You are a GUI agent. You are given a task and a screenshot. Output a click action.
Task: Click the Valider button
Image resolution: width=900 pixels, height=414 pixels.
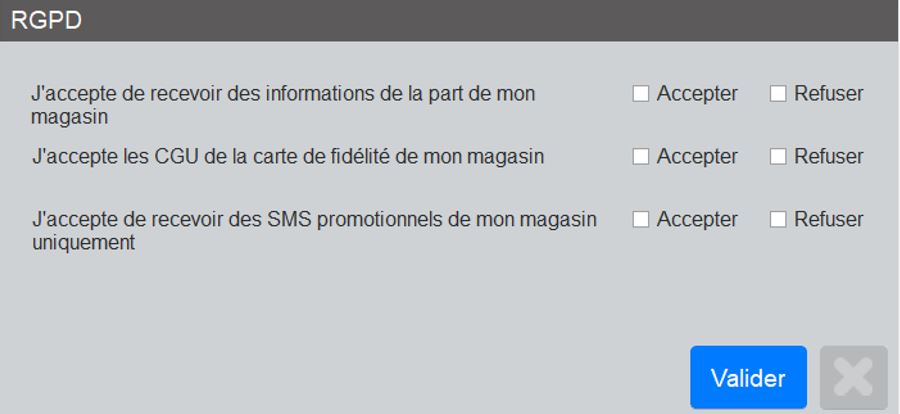tap(748, 377)
